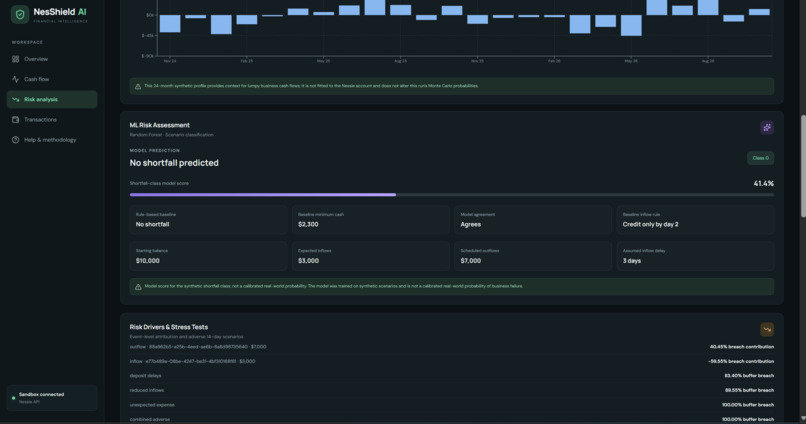The height and width of the screenshot is (424, 806).
Task: Click the deposit delays stress test row
Action: pyautogui.click(x=452, y=376)
